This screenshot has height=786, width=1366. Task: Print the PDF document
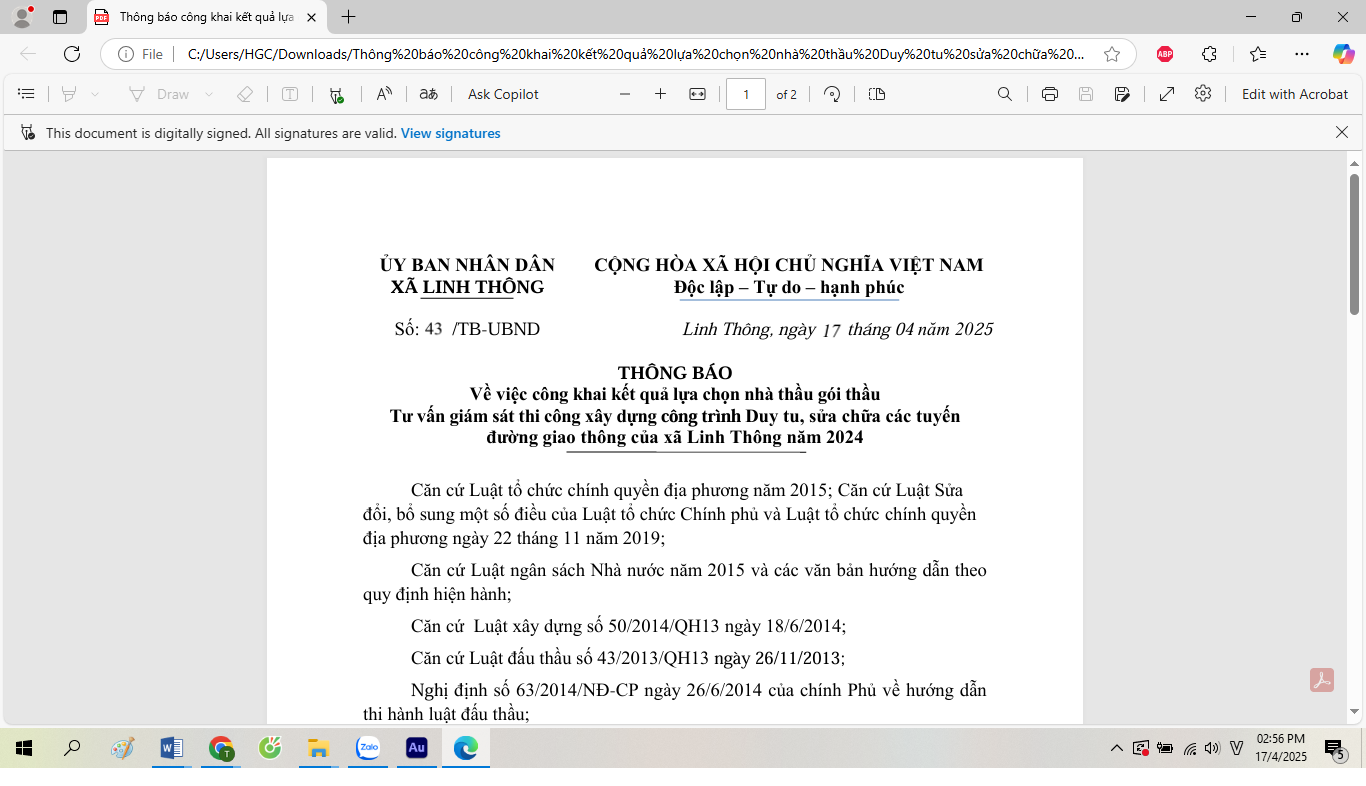pos(1050,94)
